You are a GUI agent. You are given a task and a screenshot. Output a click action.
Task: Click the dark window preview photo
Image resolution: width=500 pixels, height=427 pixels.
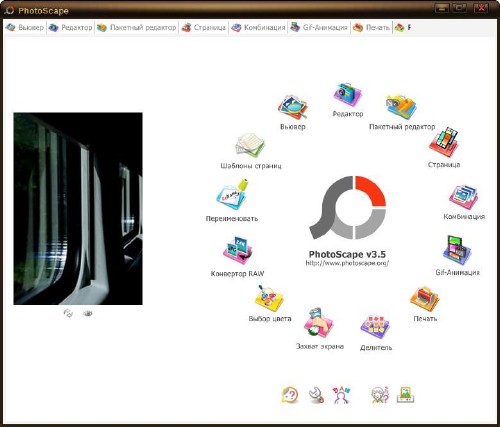78,209
